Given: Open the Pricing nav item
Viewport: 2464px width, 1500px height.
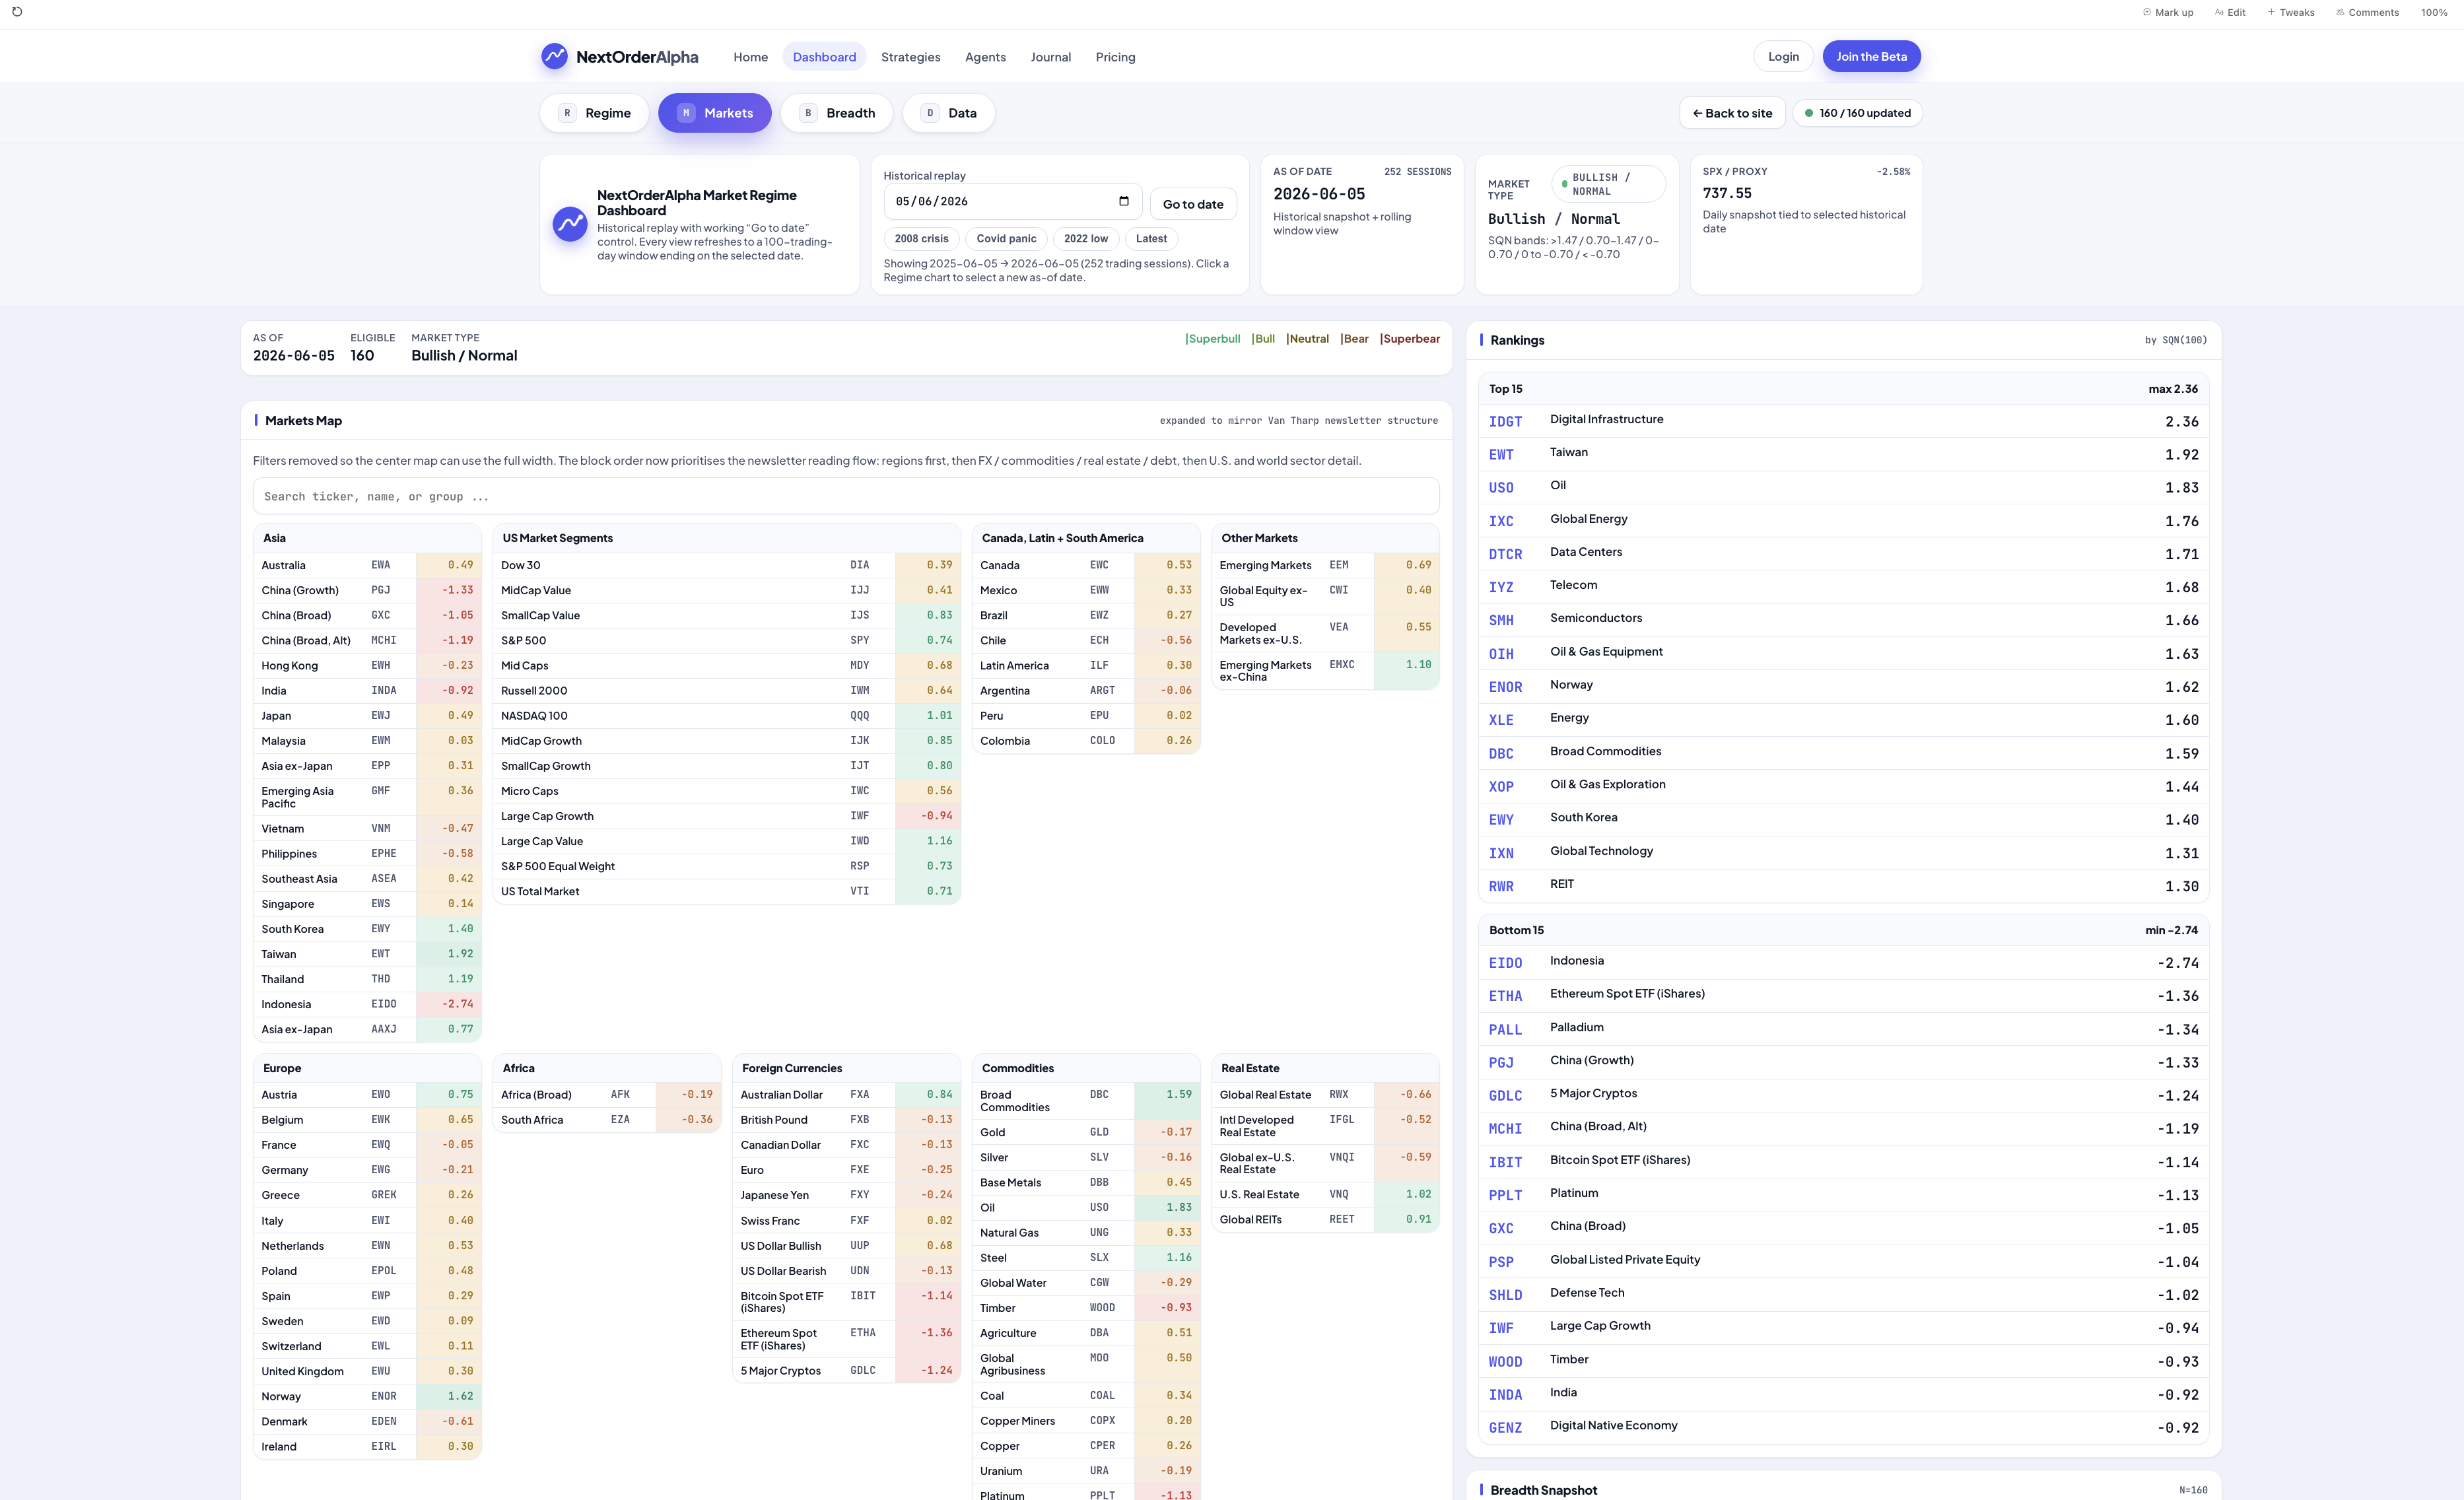Looking at the screenshot, I should [1115, 57].
